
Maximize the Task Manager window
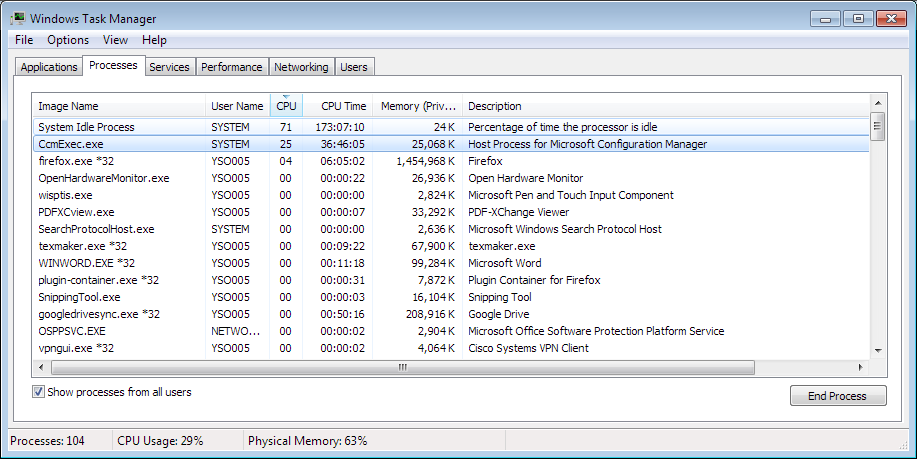tap(858, 19)
